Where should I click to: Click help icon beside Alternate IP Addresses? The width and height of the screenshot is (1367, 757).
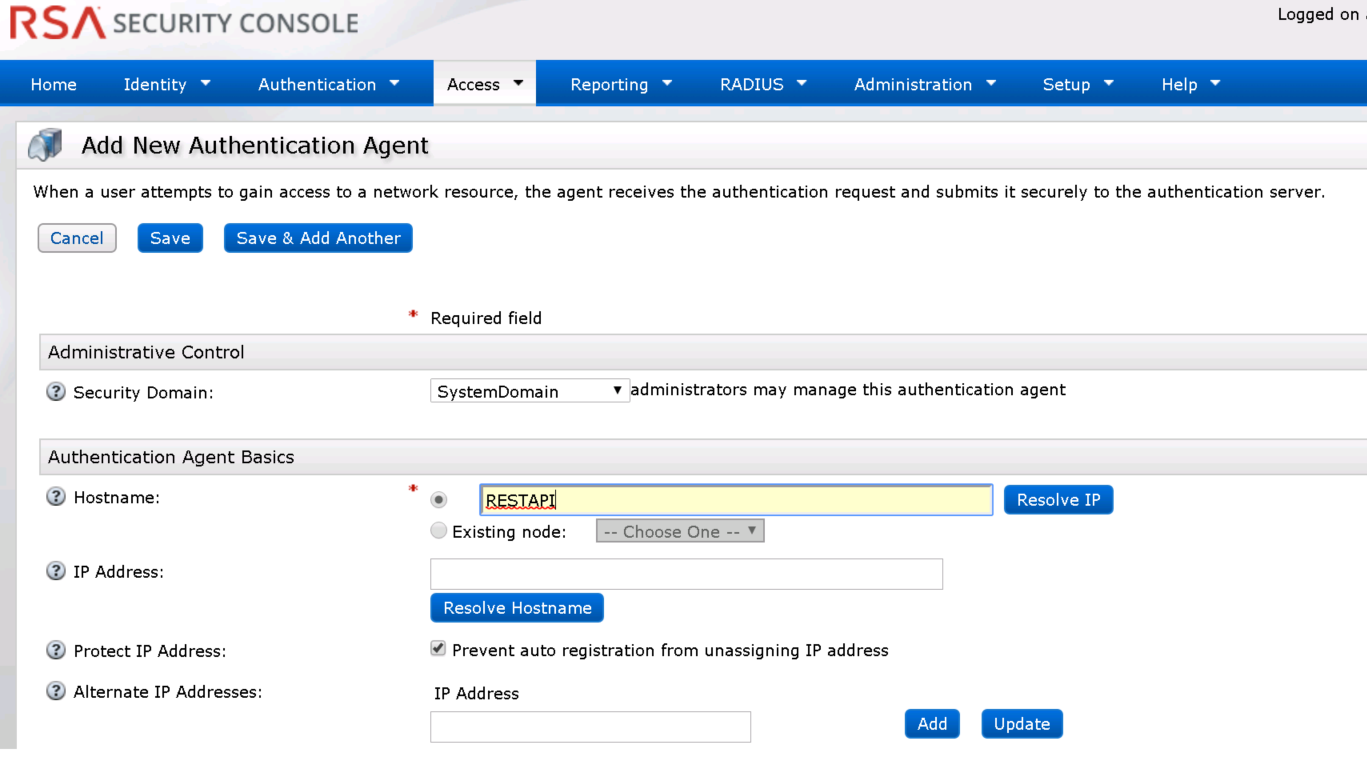click(x=56, y=692)
